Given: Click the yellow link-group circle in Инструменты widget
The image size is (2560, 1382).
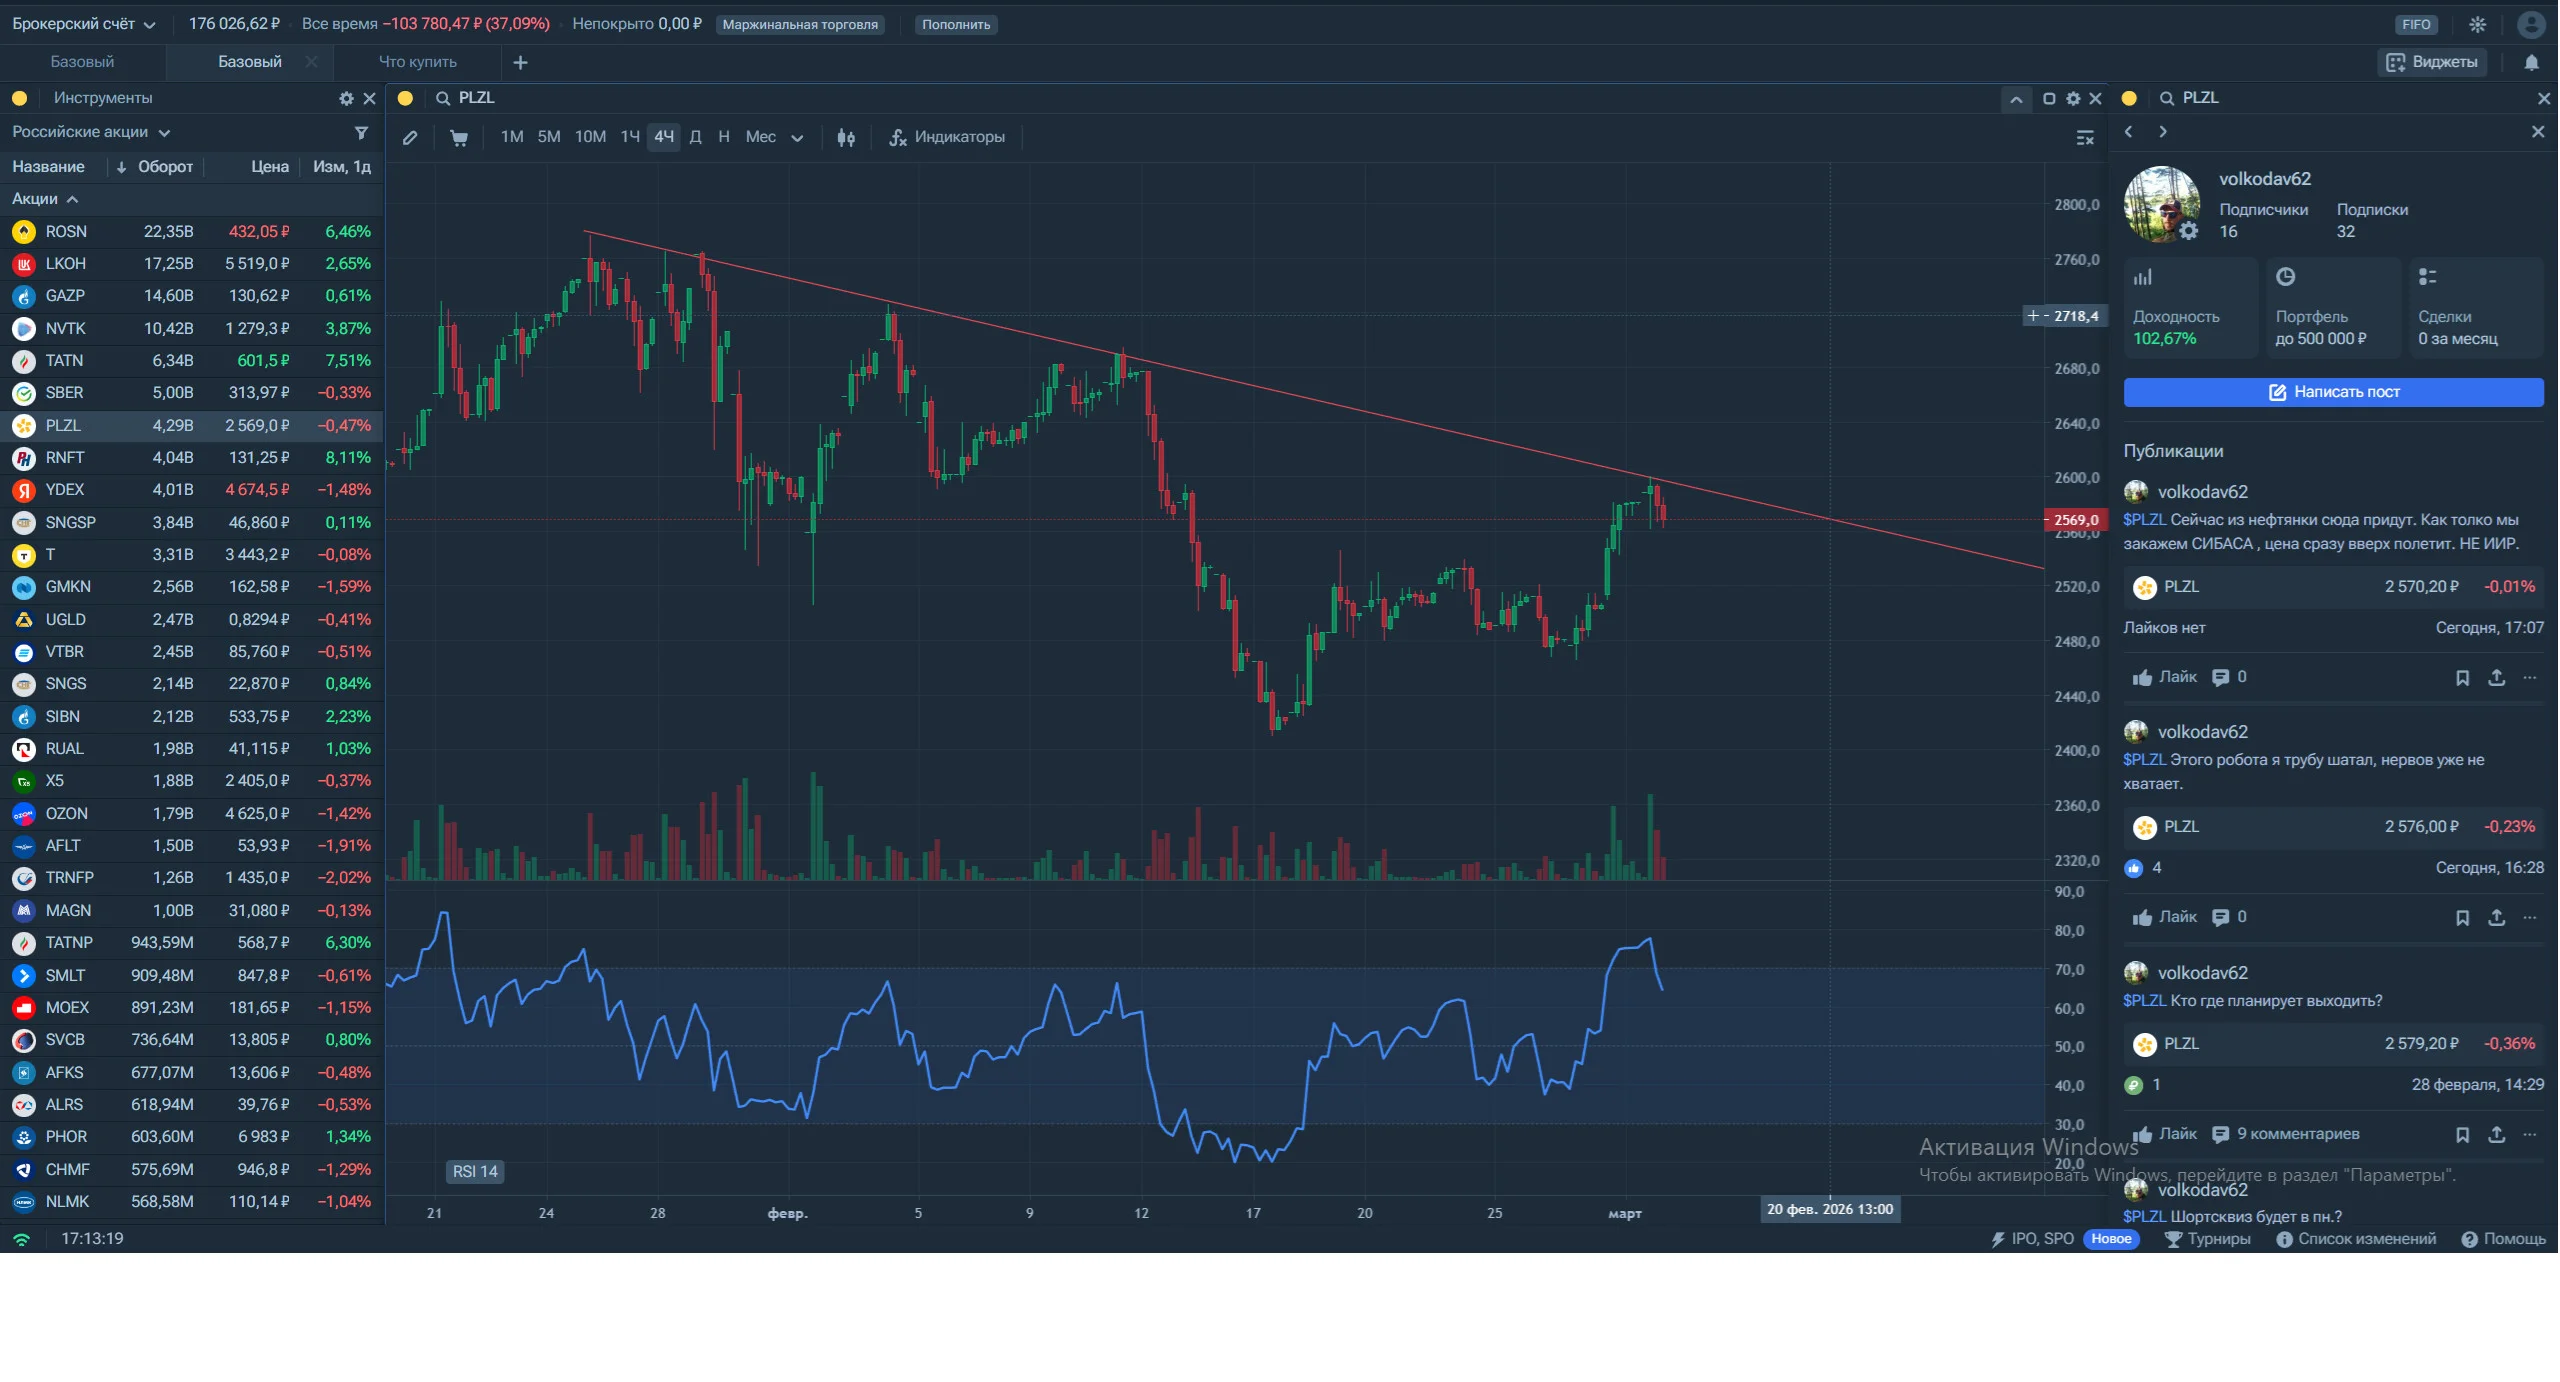Looking at the screenshot, I should tap(19, 98).
